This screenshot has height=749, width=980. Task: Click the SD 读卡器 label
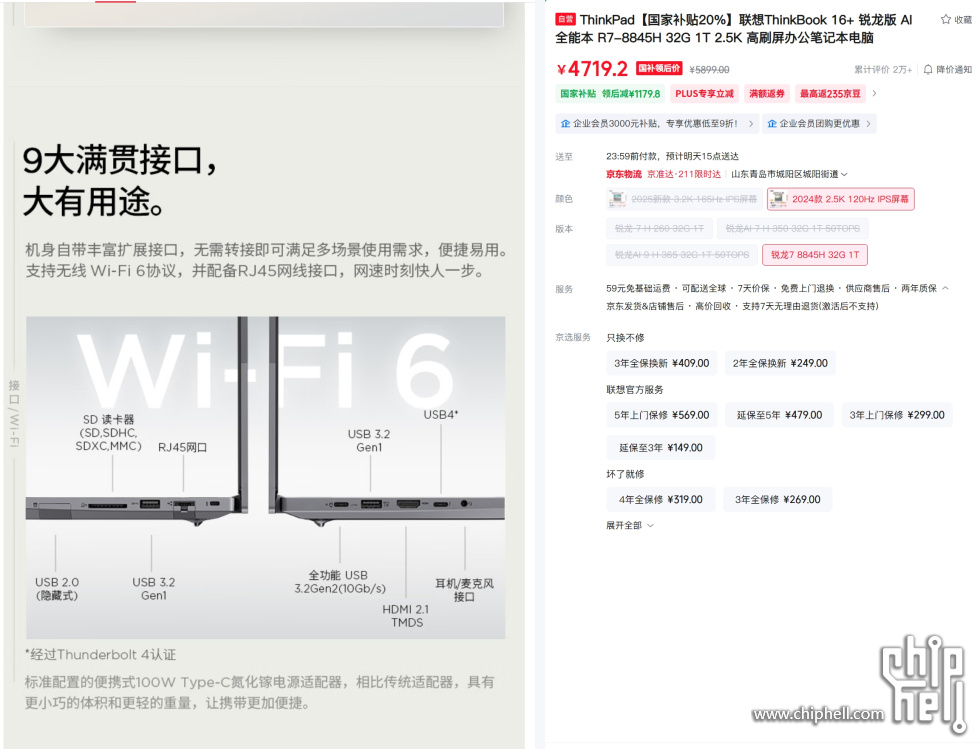coord(108,433)
